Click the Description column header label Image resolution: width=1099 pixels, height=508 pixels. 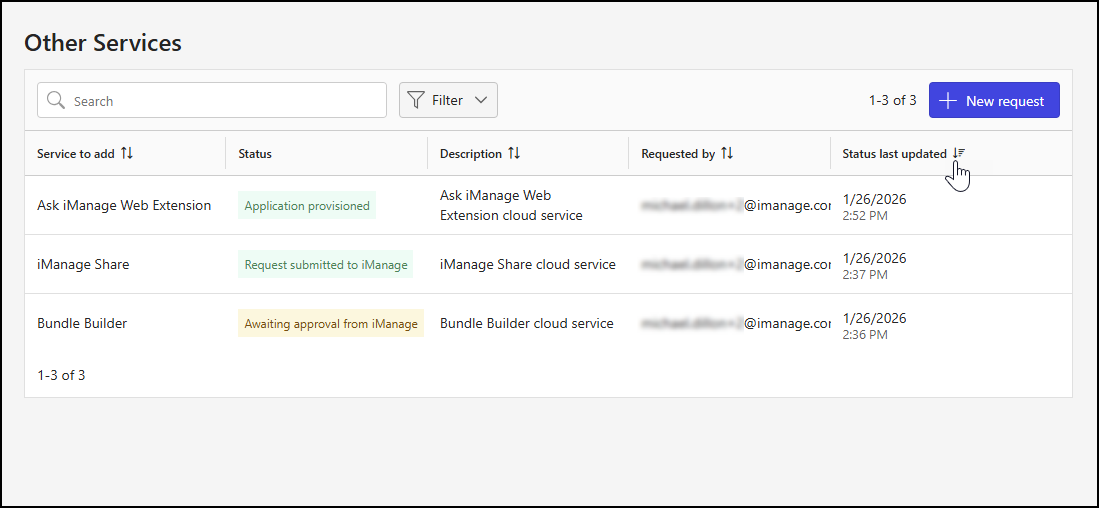point(471,153)
